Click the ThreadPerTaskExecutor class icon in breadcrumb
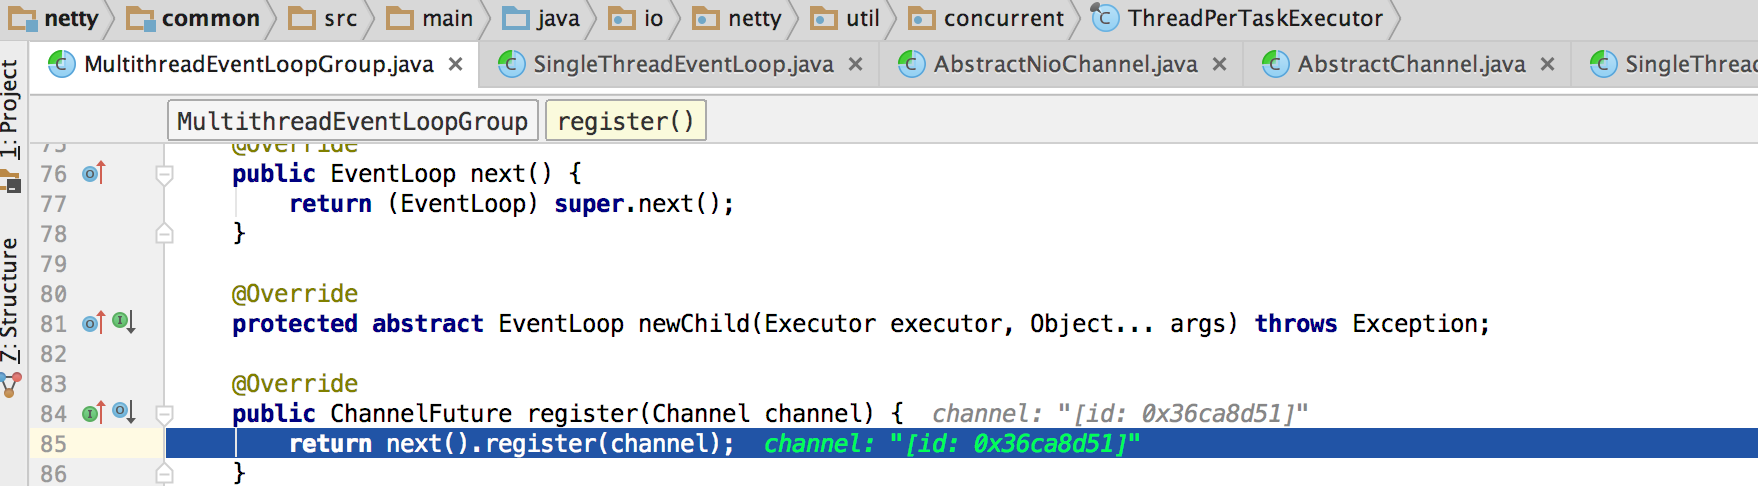Image resolution: width=1758 pixels, height=486 pixels. [1105, 18]
